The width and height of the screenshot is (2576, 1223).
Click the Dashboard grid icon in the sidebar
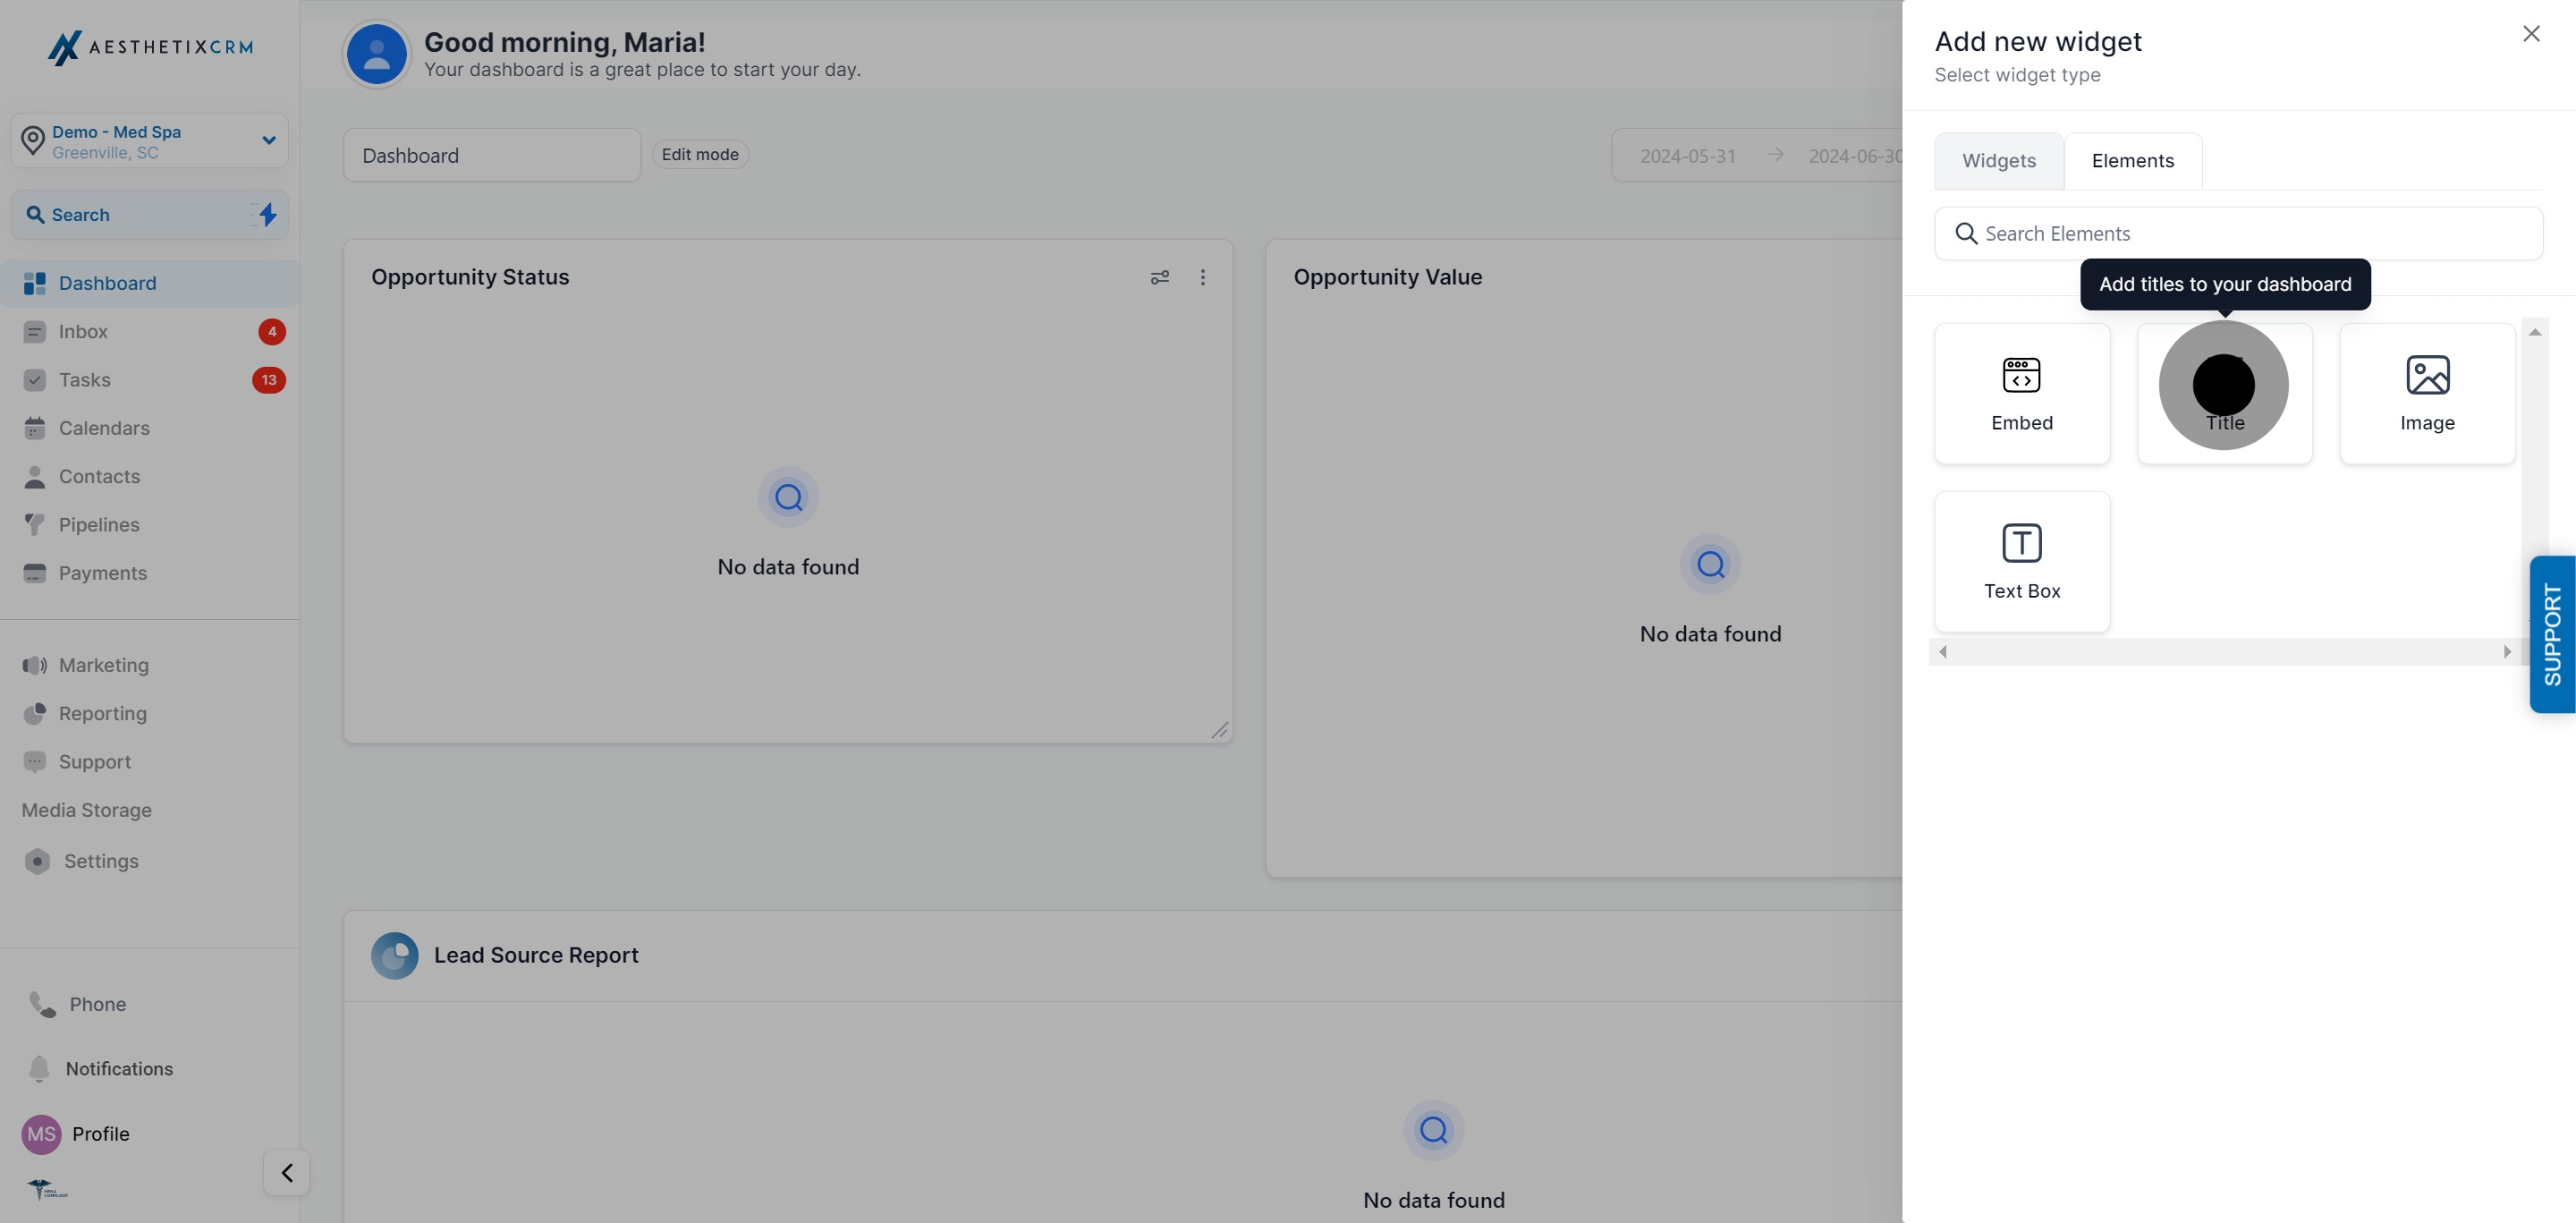35,283
